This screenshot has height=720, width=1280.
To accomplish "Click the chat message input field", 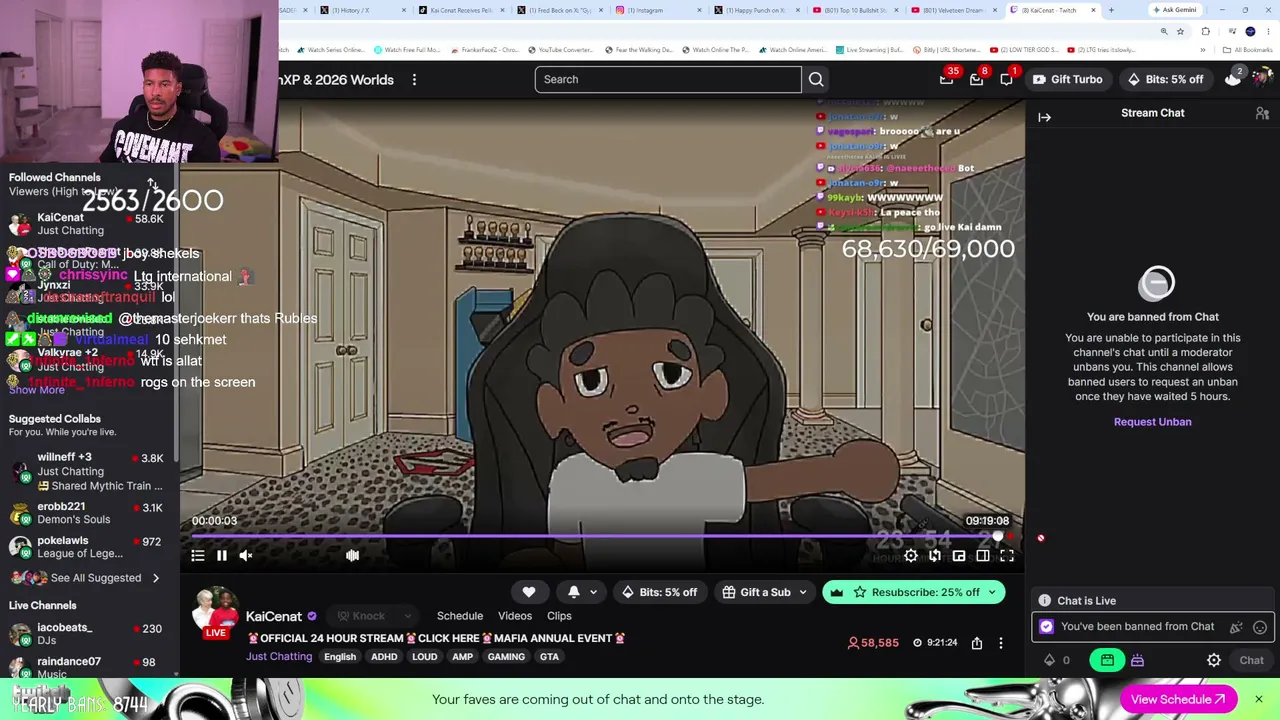I will coord(1153,627).
